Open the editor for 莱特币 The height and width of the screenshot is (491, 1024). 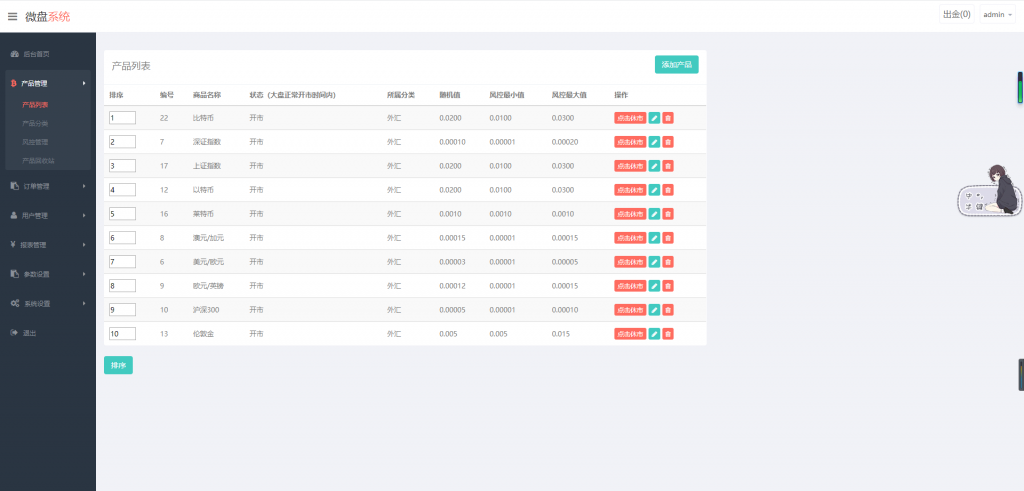[654, 214]
